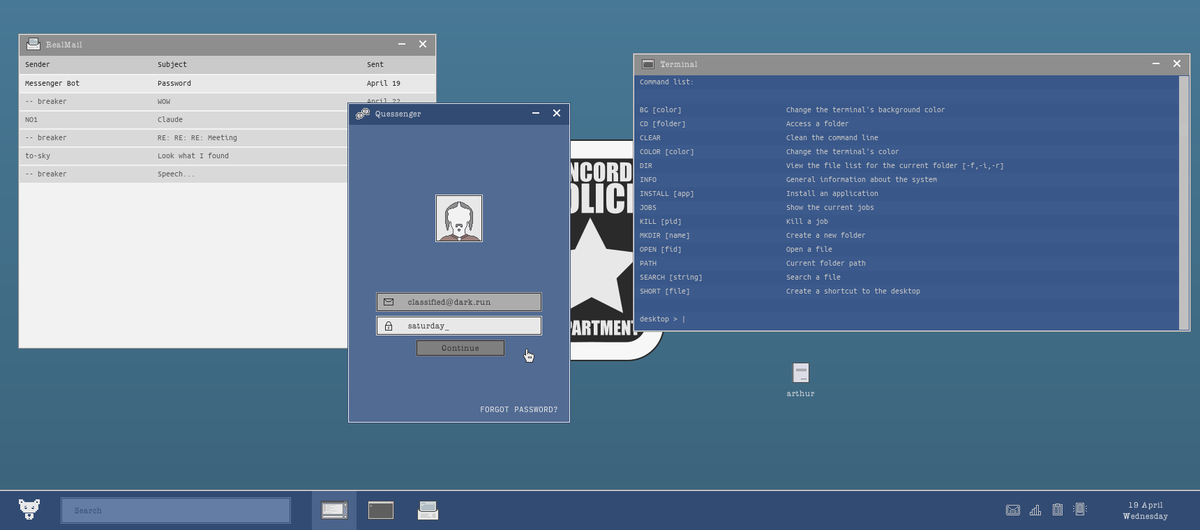Click the 19 April Wednesday clock
Image resolution: width=1200 pixels, height=530 pixels.
click(x=1145, y=510)
